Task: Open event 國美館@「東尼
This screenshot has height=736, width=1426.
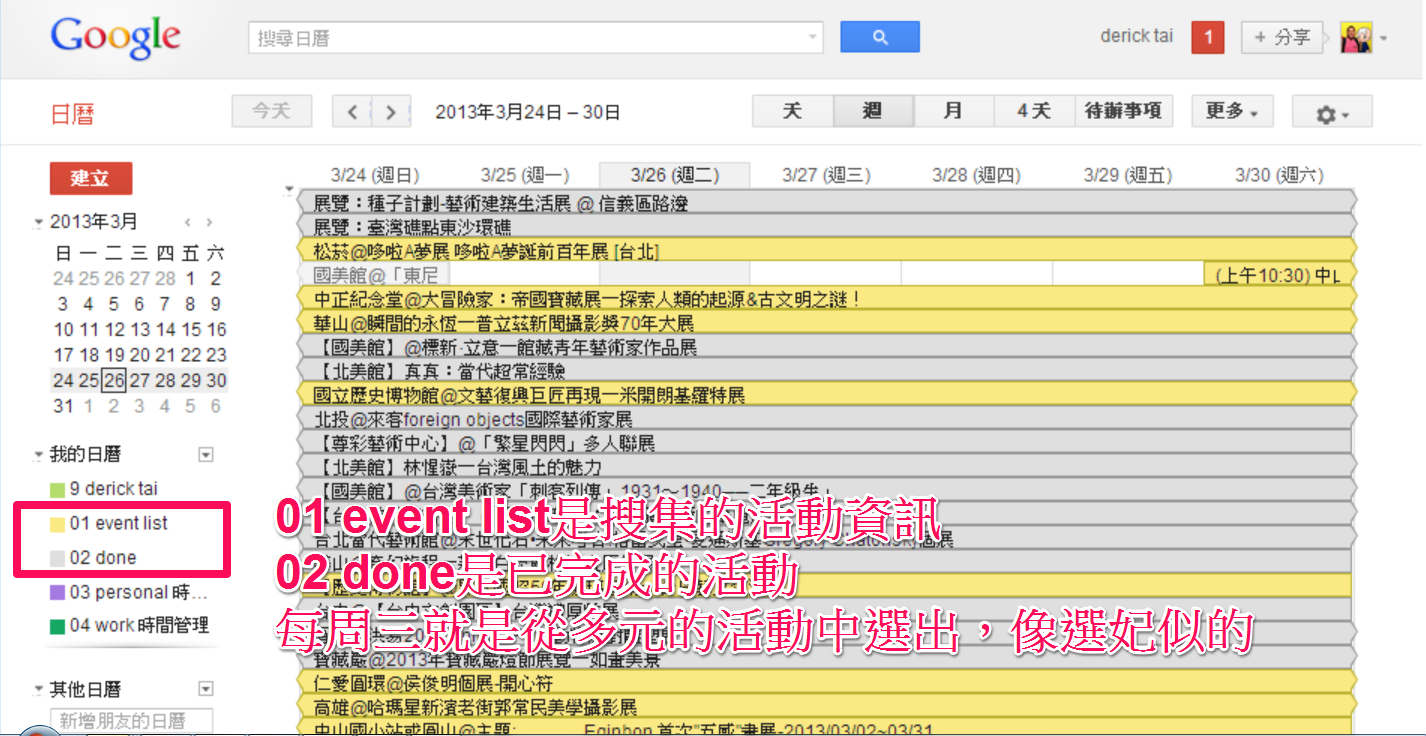Action: coord(374,275)
